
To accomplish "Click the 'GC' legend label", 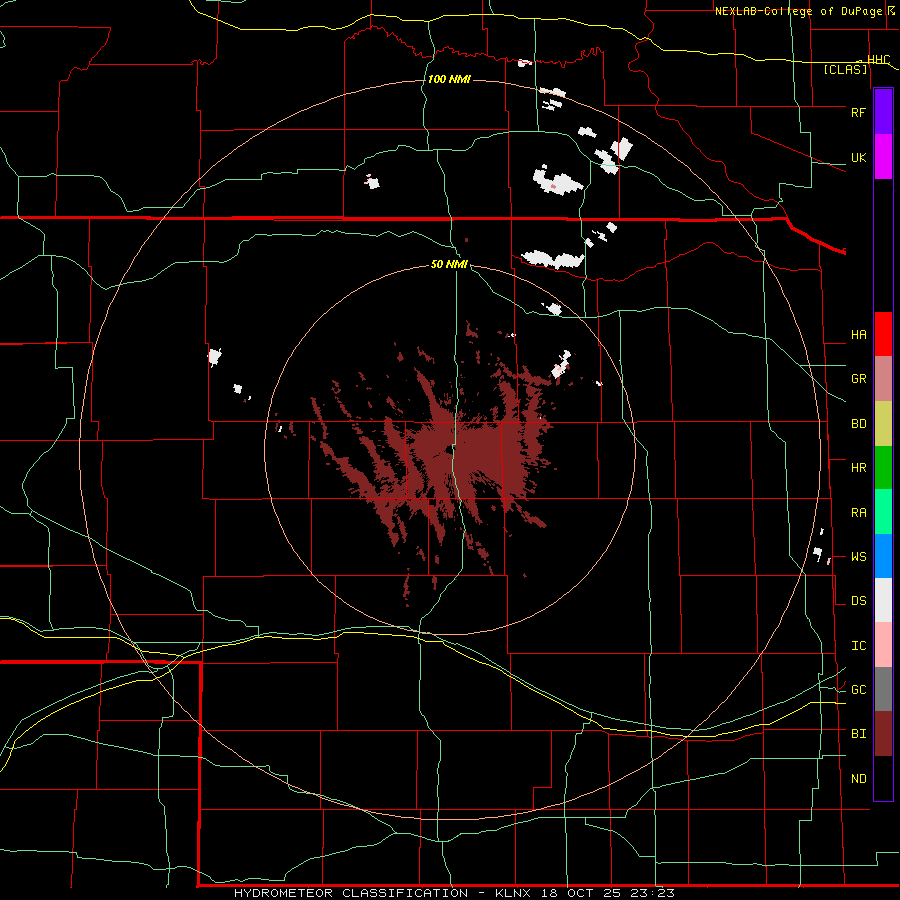I will [858, 690].
